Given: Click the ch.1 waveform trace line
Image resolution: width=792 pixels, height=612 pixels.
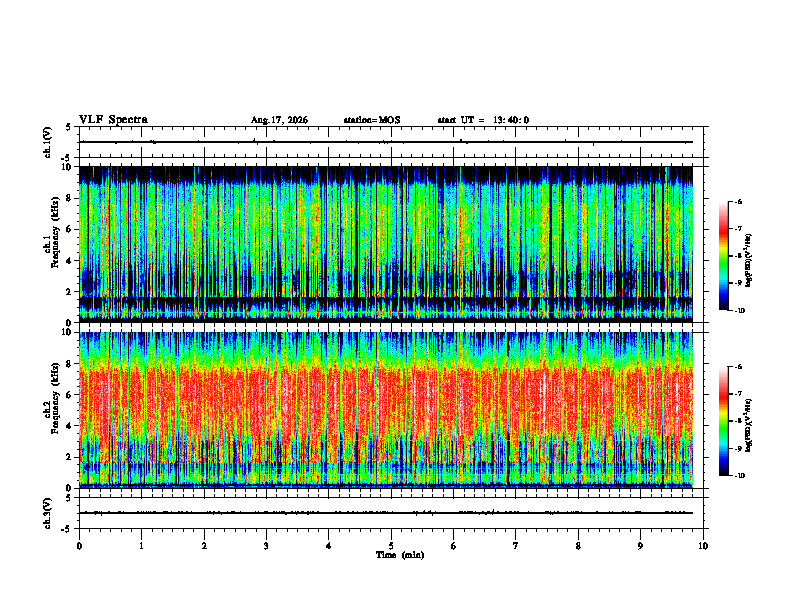Looking at the screenshot, I should [x=386, y=142].
